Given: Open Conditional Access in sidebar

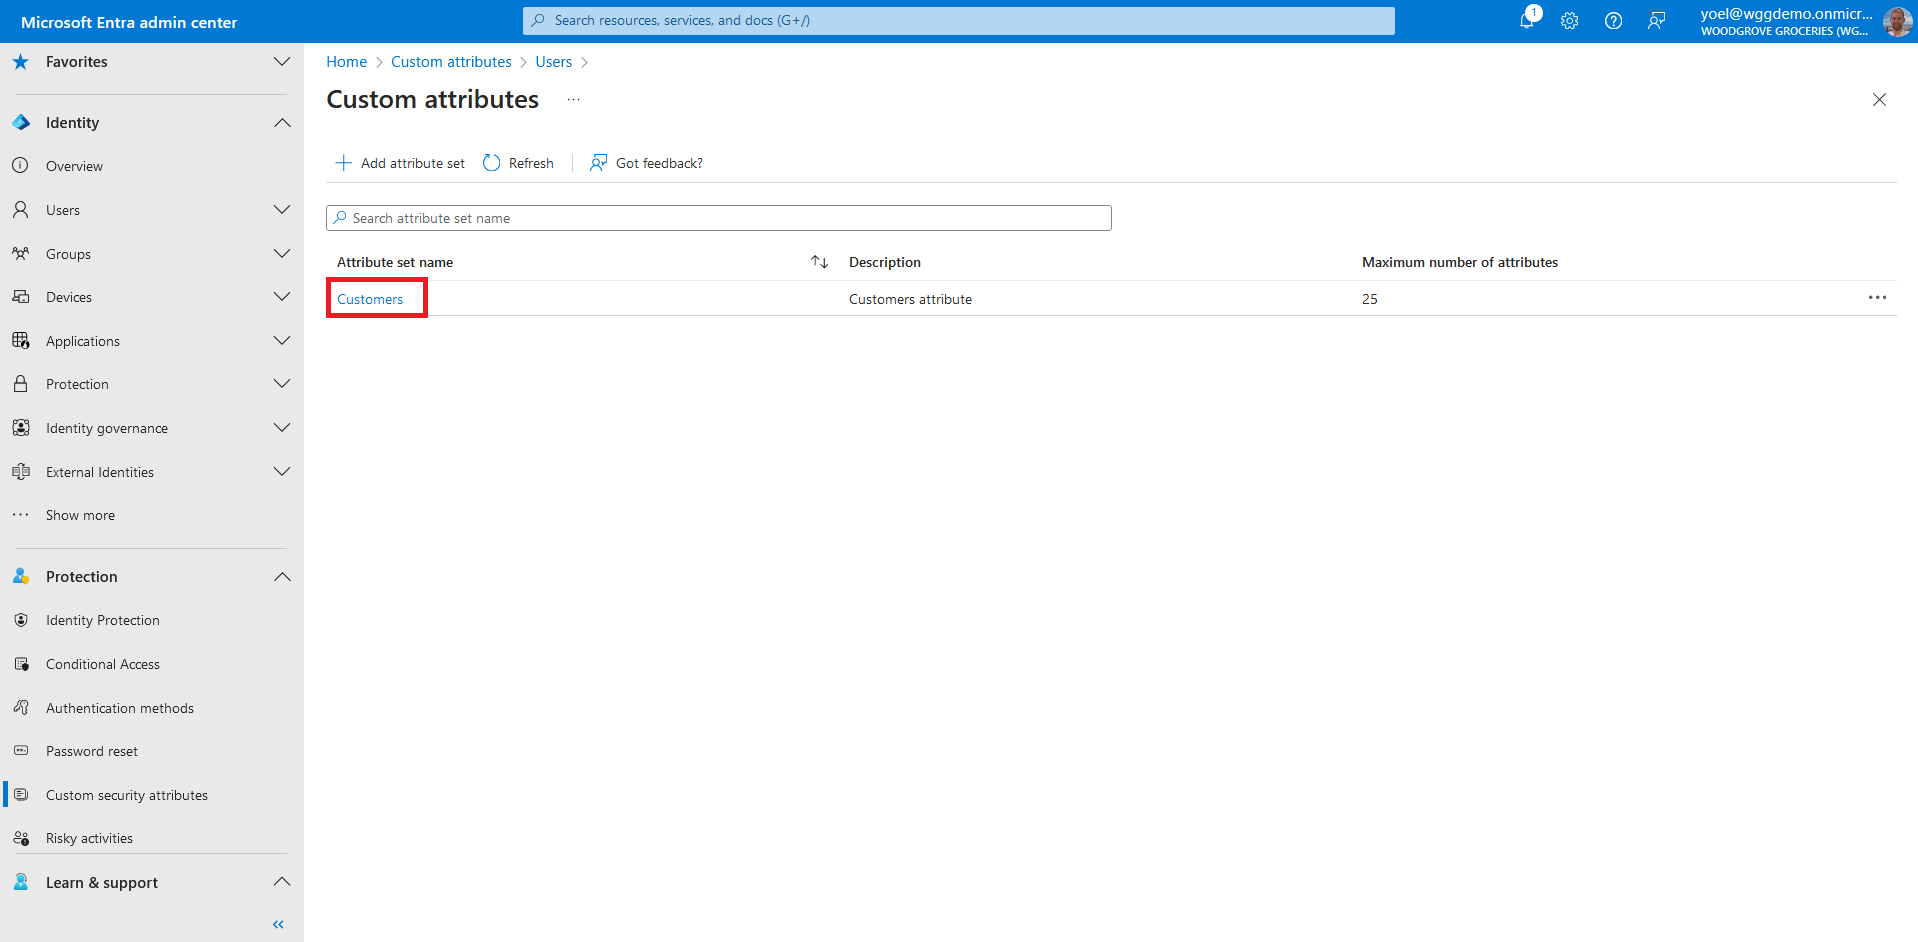Looking at the screenshot, I should tap(103, 664).
